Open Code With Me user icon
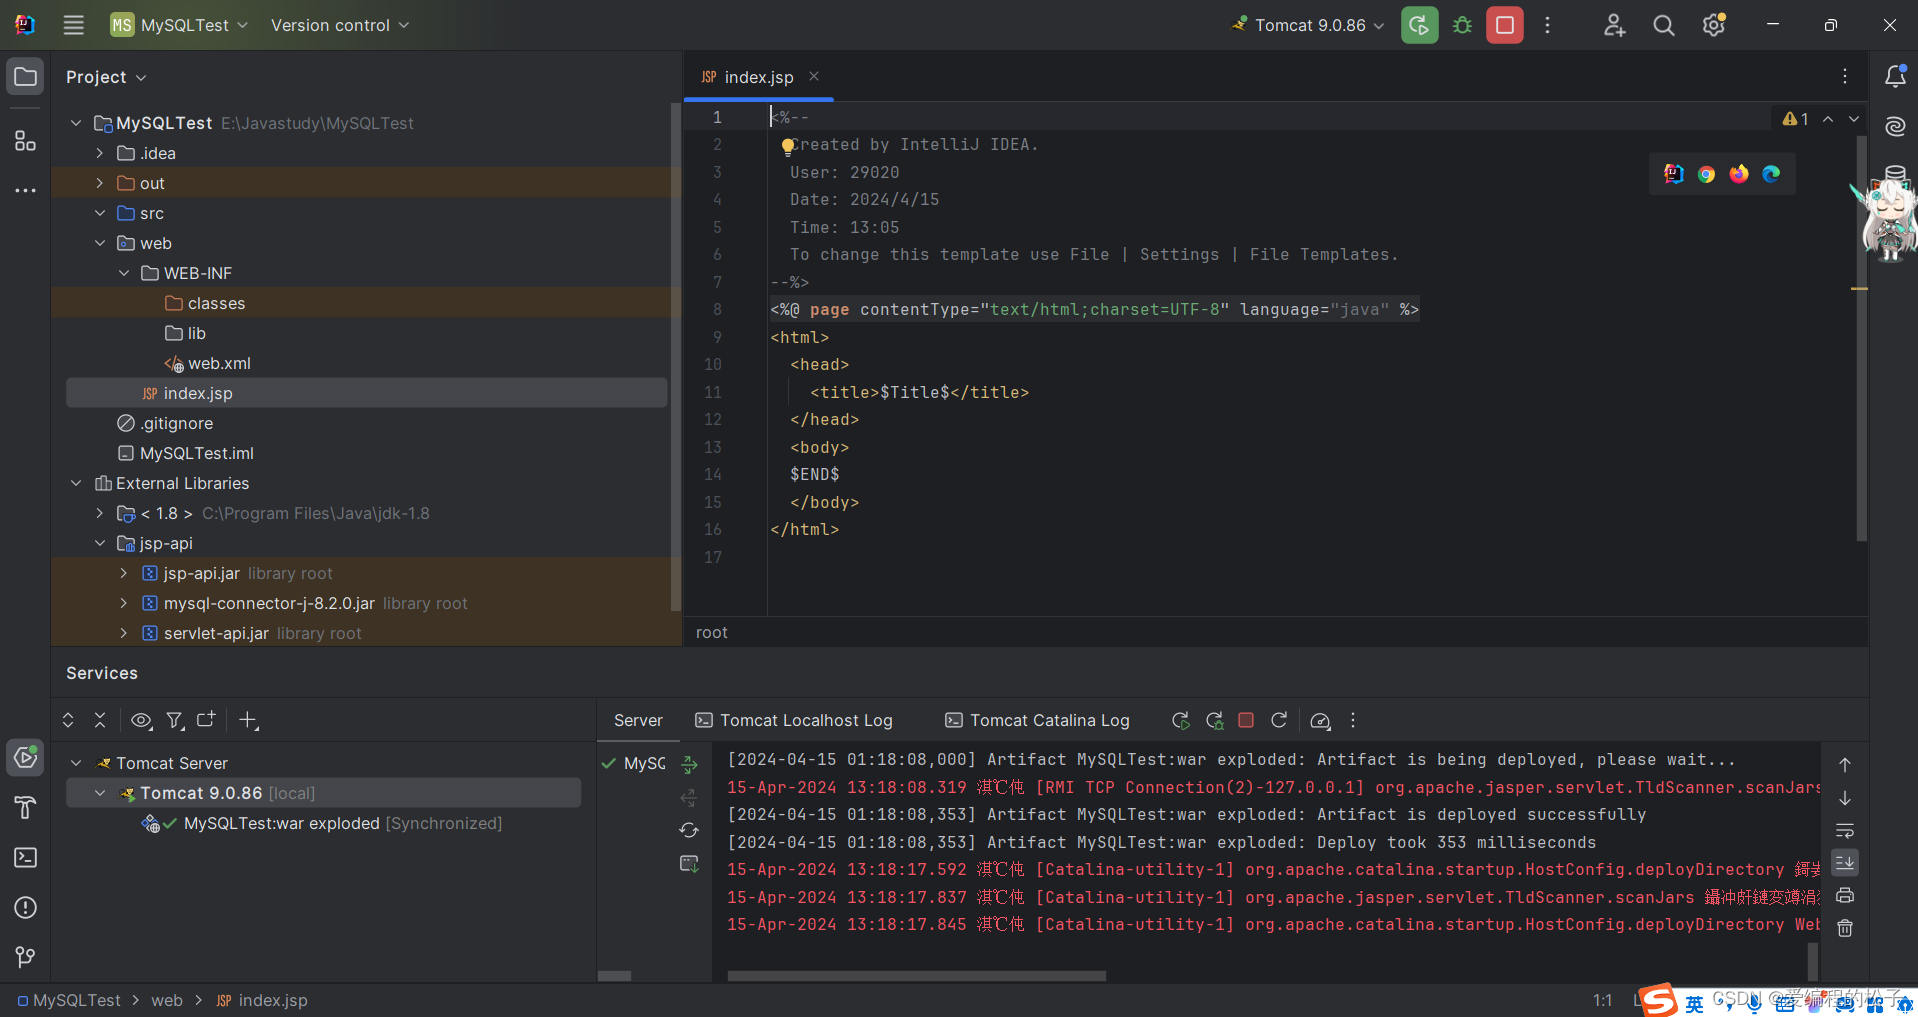1918x1017 pixels. click(1614, 25)
